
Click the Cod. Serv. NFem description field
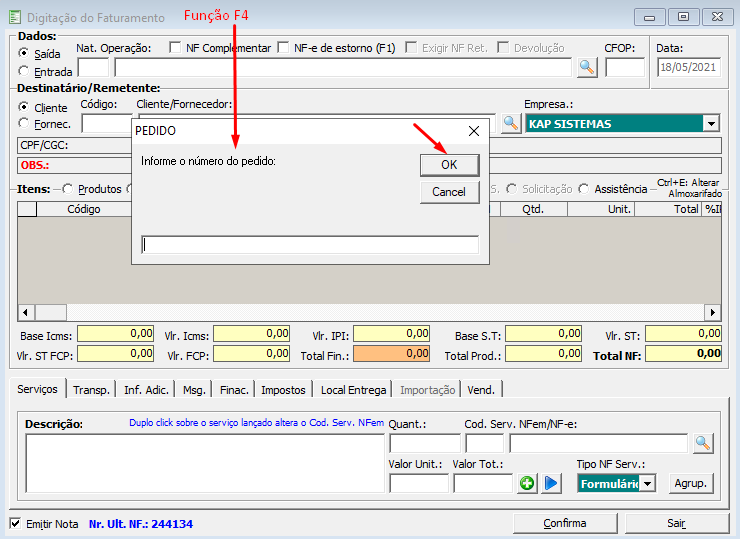[599, 444]
